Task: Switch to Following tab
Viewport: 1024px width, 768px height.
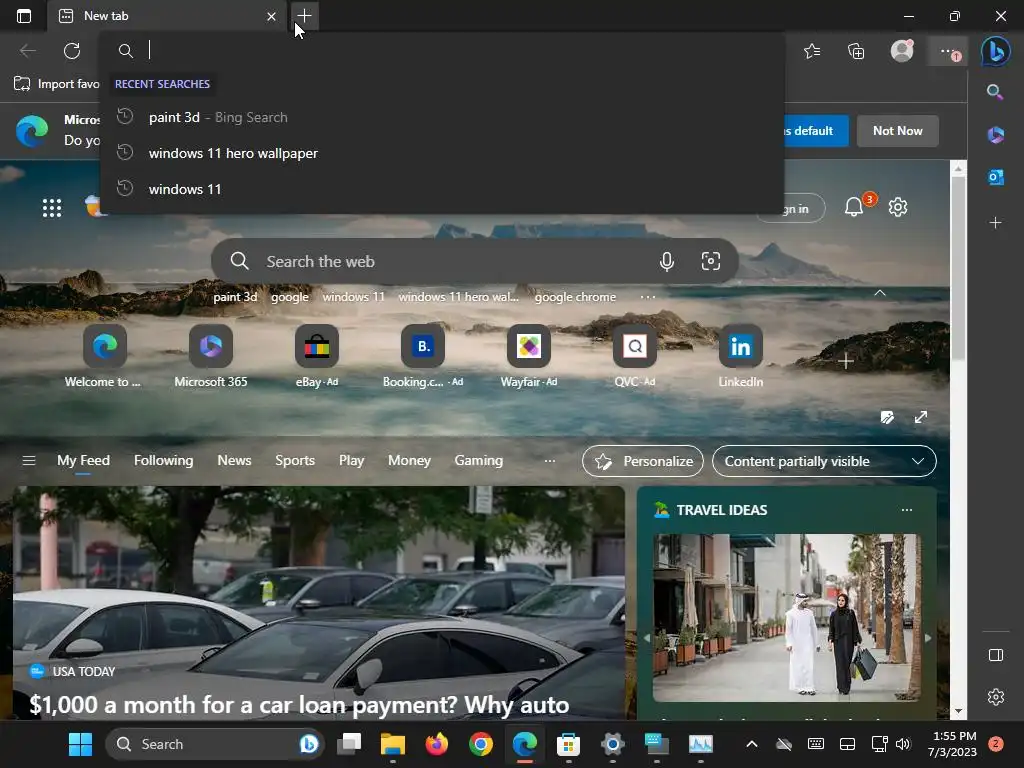Action: tap(163, 460)
